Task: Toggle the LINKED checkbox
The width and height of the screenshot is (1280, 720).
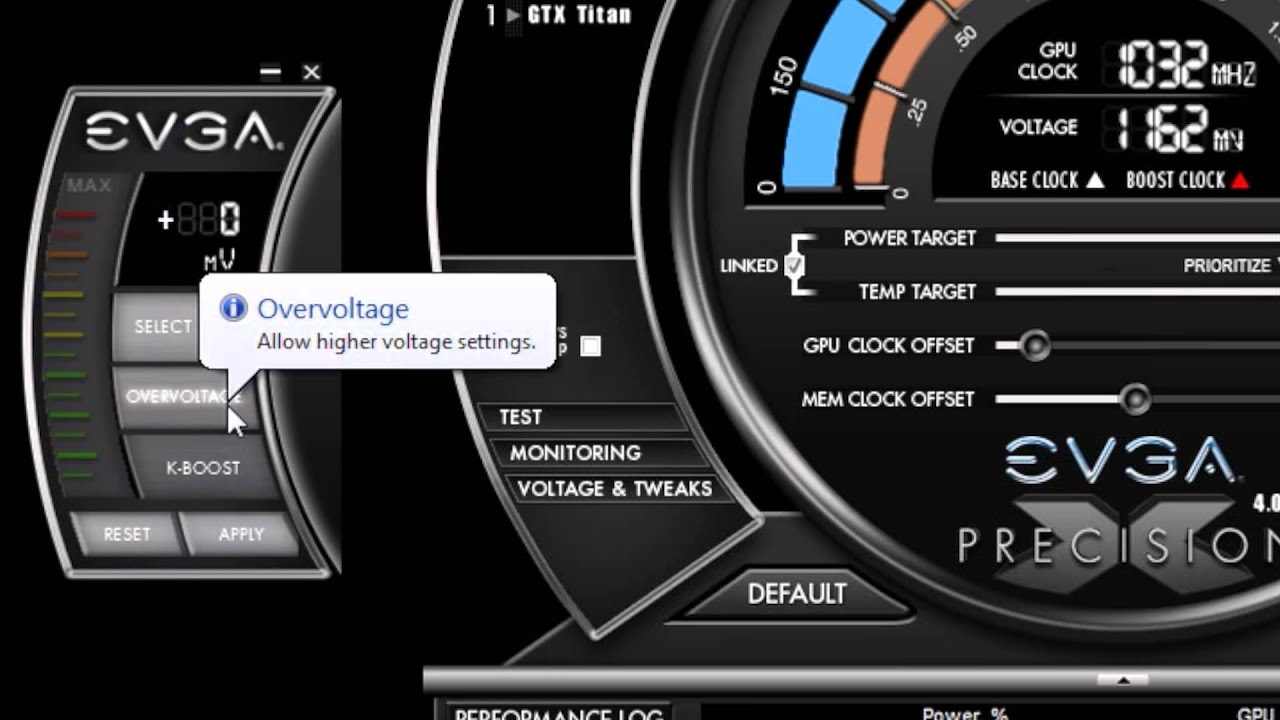Action: (x=794, y=266)
